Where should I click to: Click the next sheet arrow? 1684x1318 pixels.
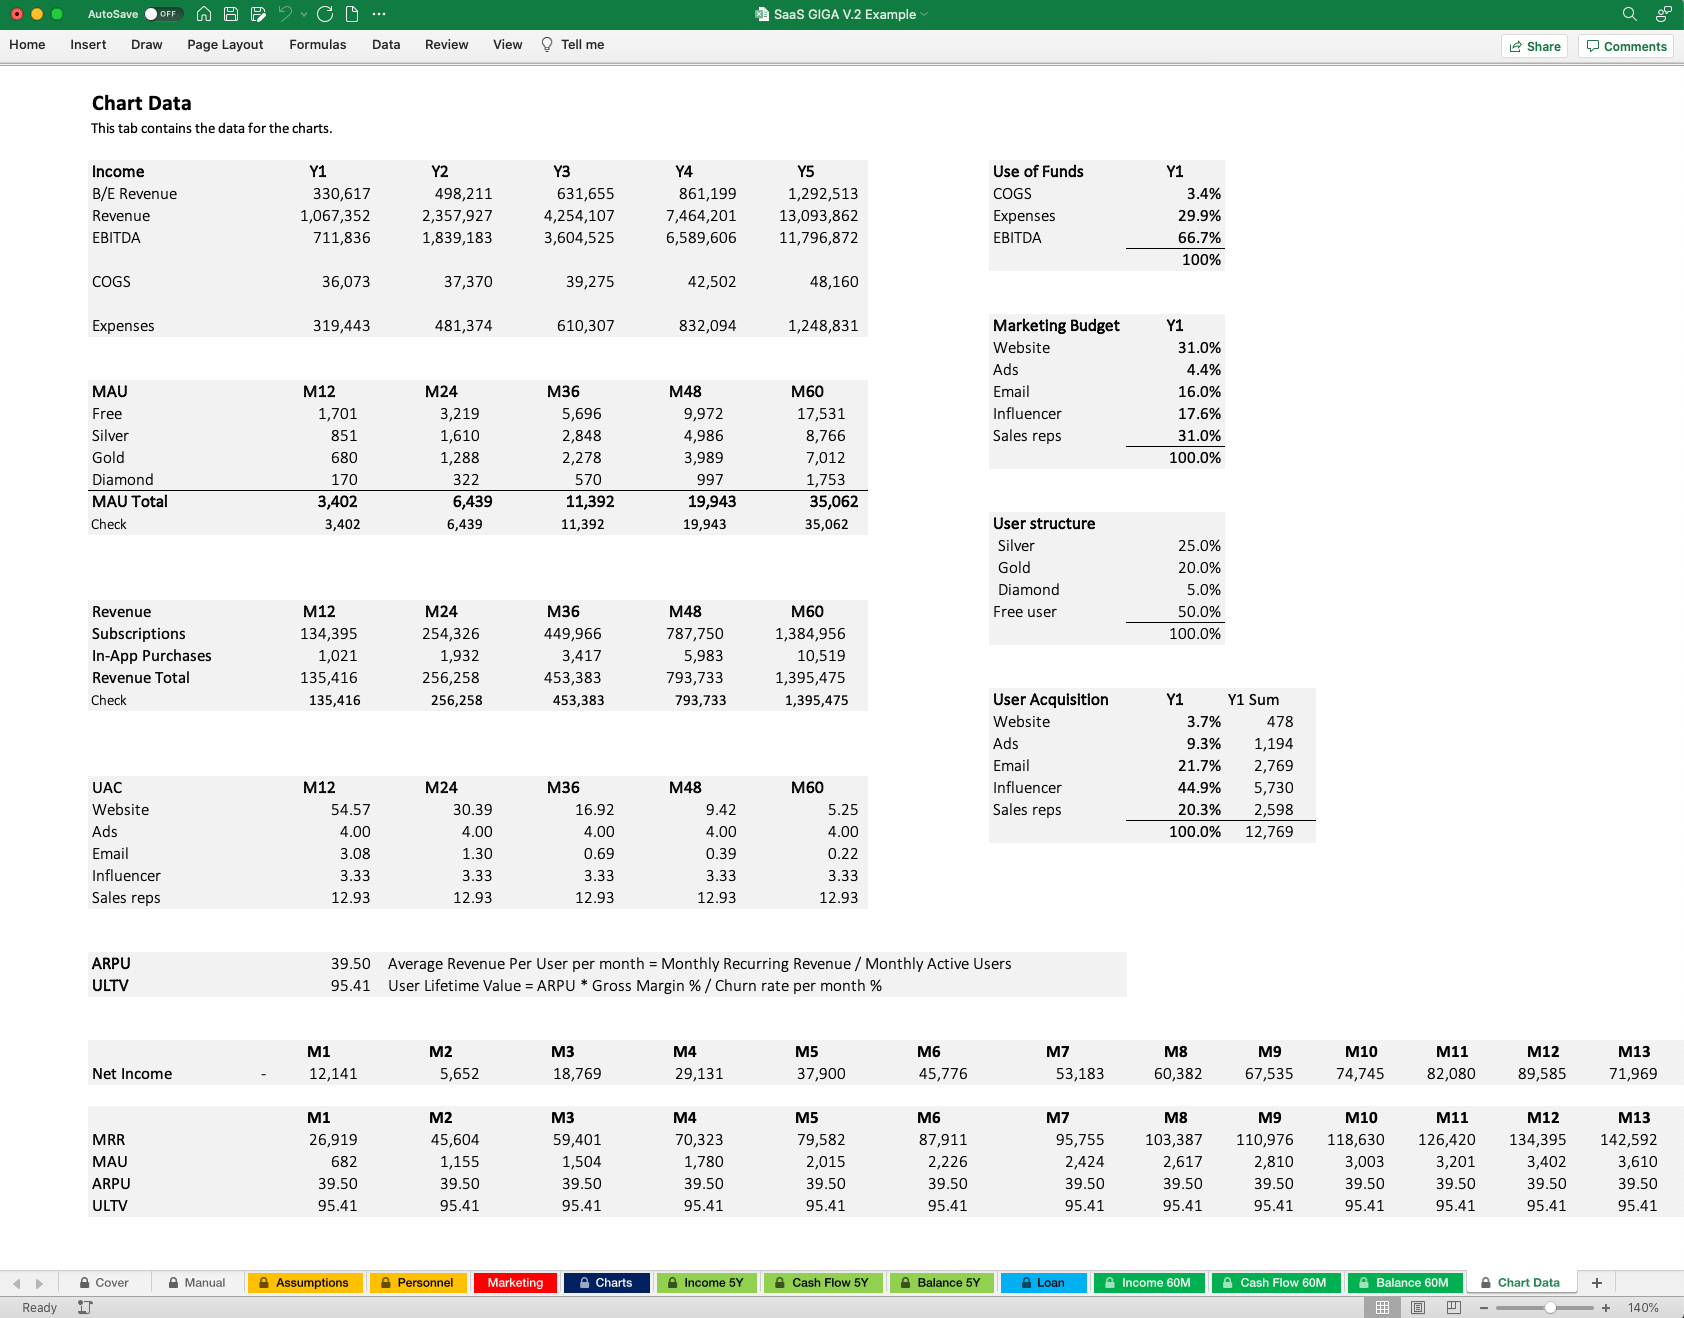point(39,1283)
